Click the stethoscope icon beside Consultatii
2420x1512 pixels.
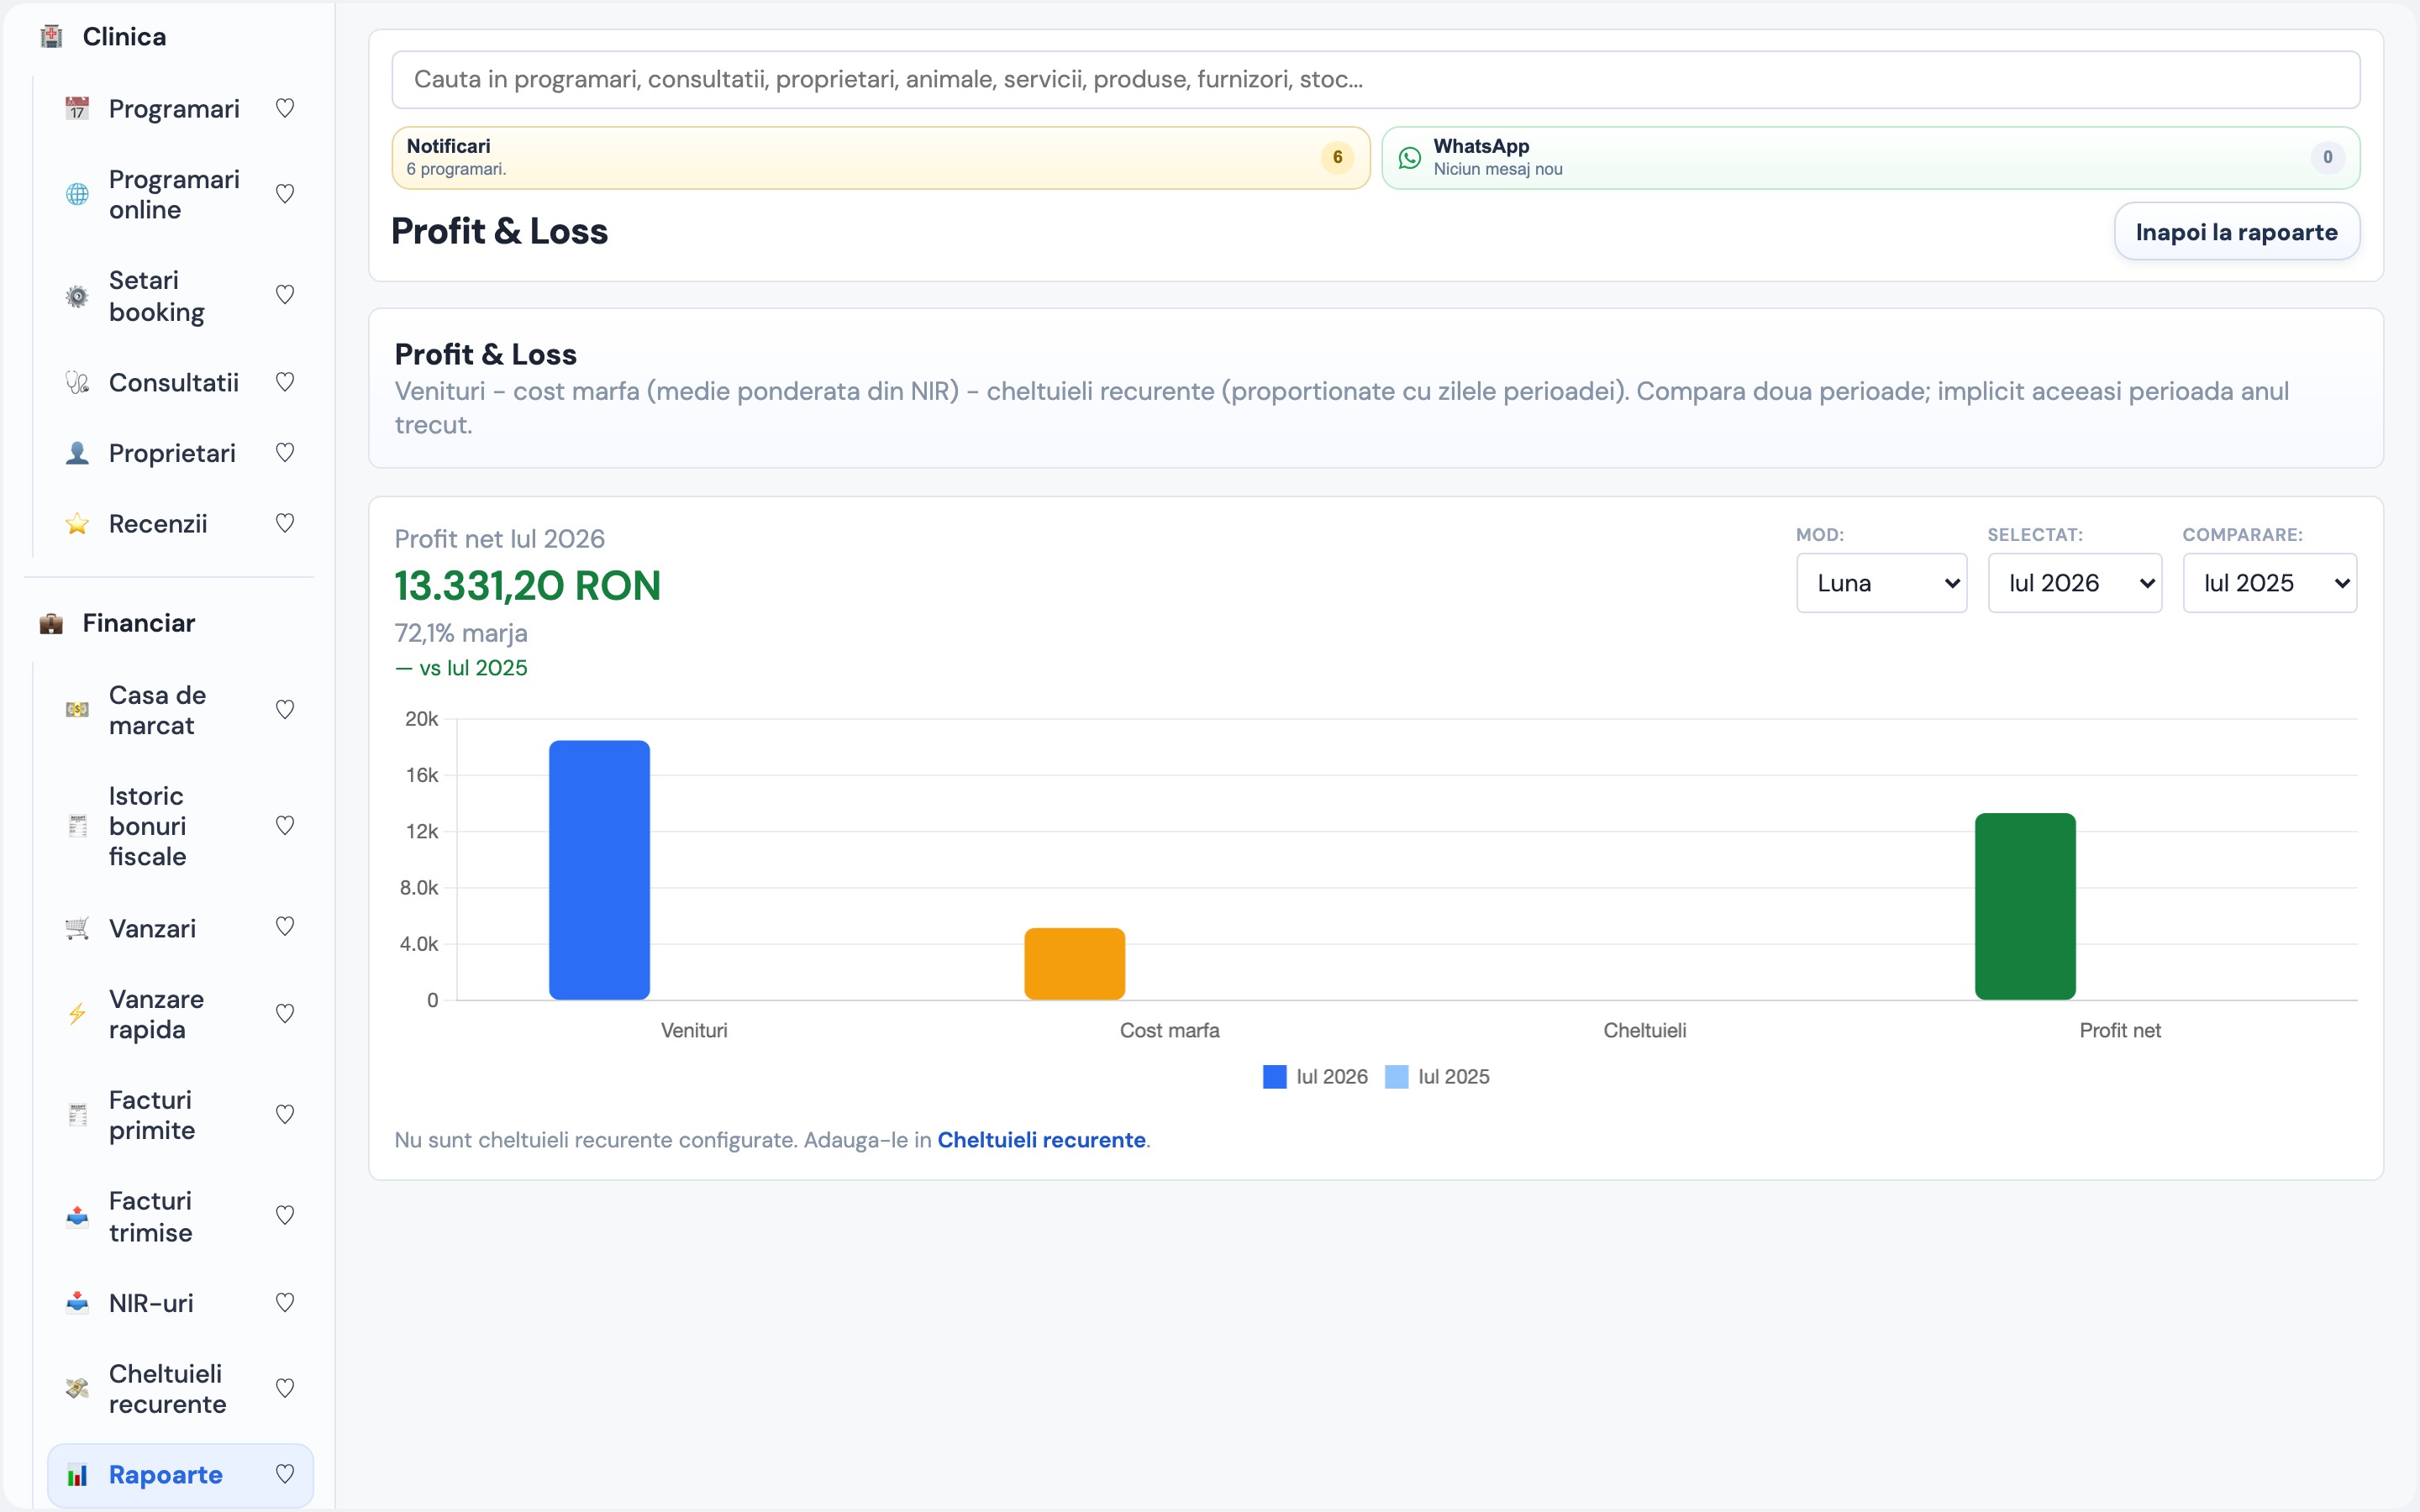[77, 382]
